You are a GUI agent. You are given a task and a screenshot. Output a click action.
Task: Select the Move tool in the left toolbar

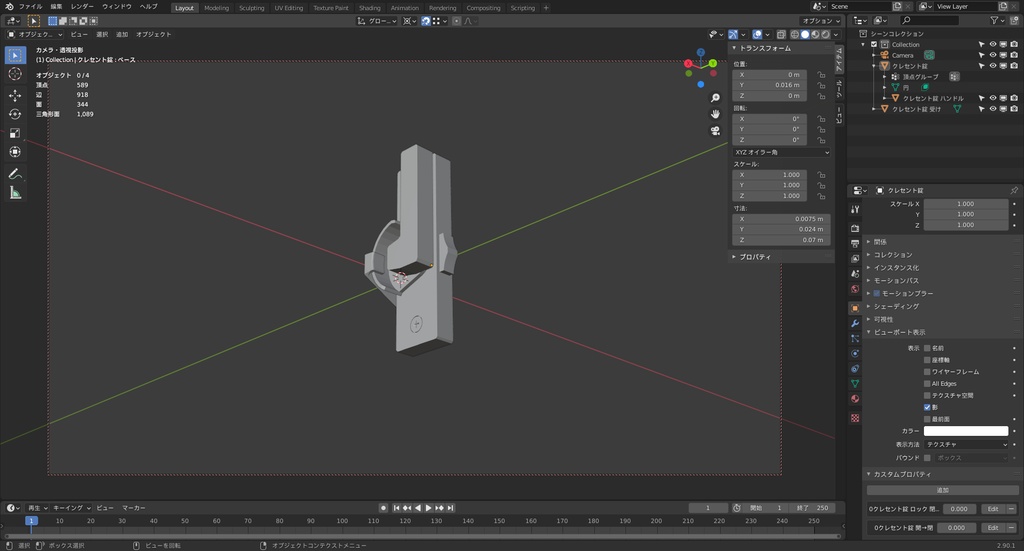[x=15, y=95]
